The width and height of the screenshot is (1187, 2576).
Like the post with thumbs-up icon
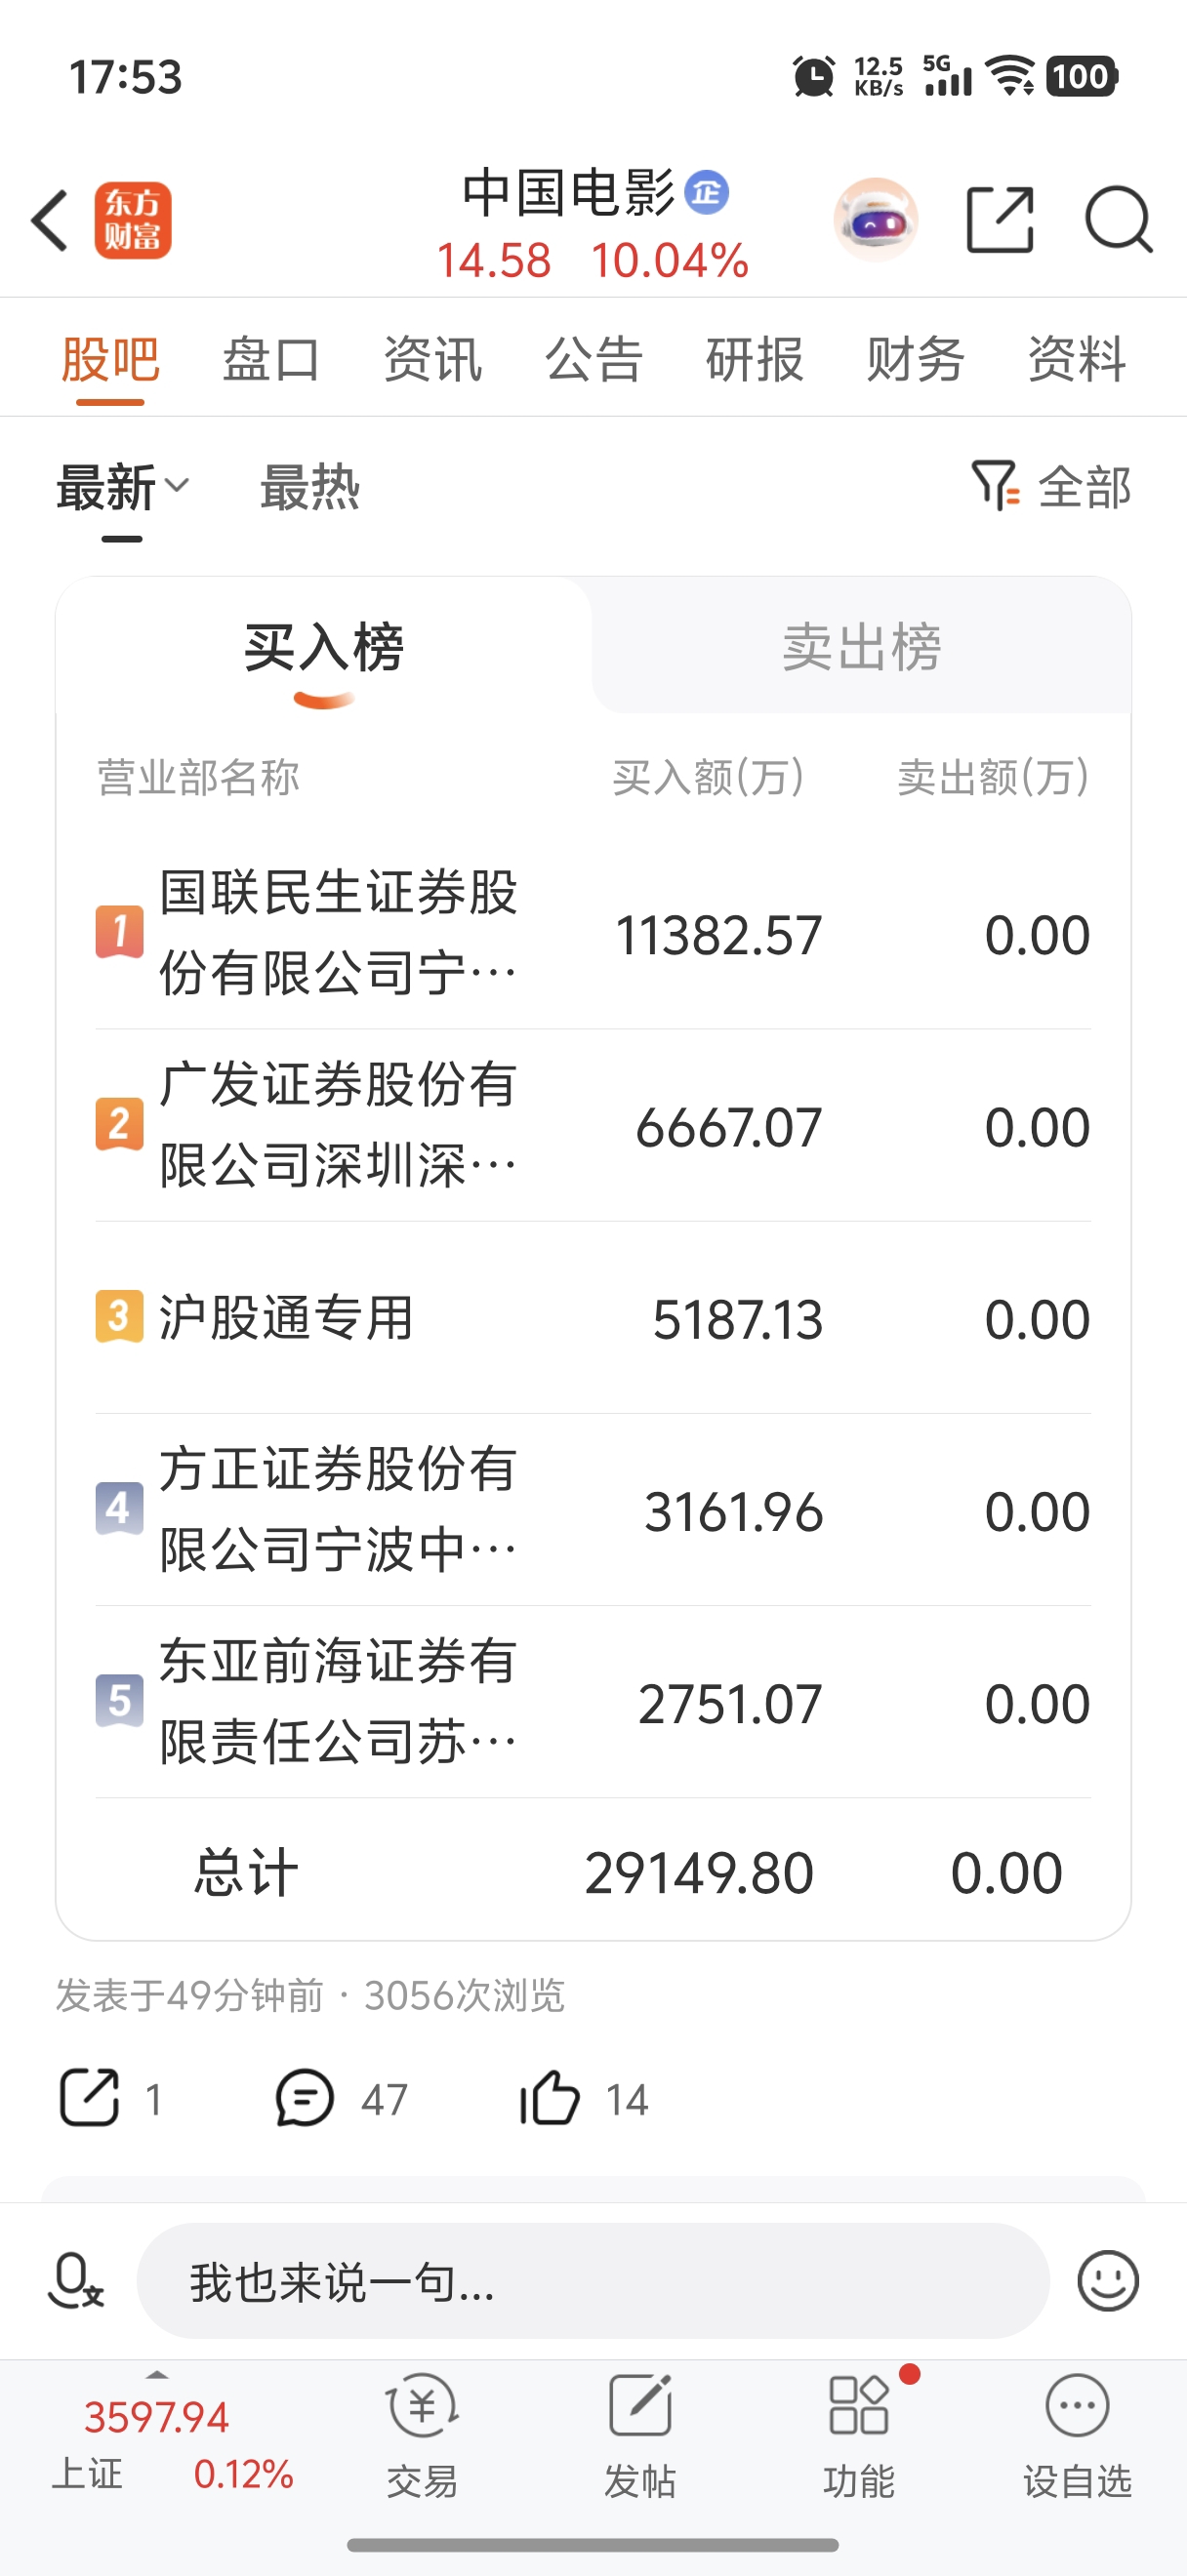pos(549,2097)
